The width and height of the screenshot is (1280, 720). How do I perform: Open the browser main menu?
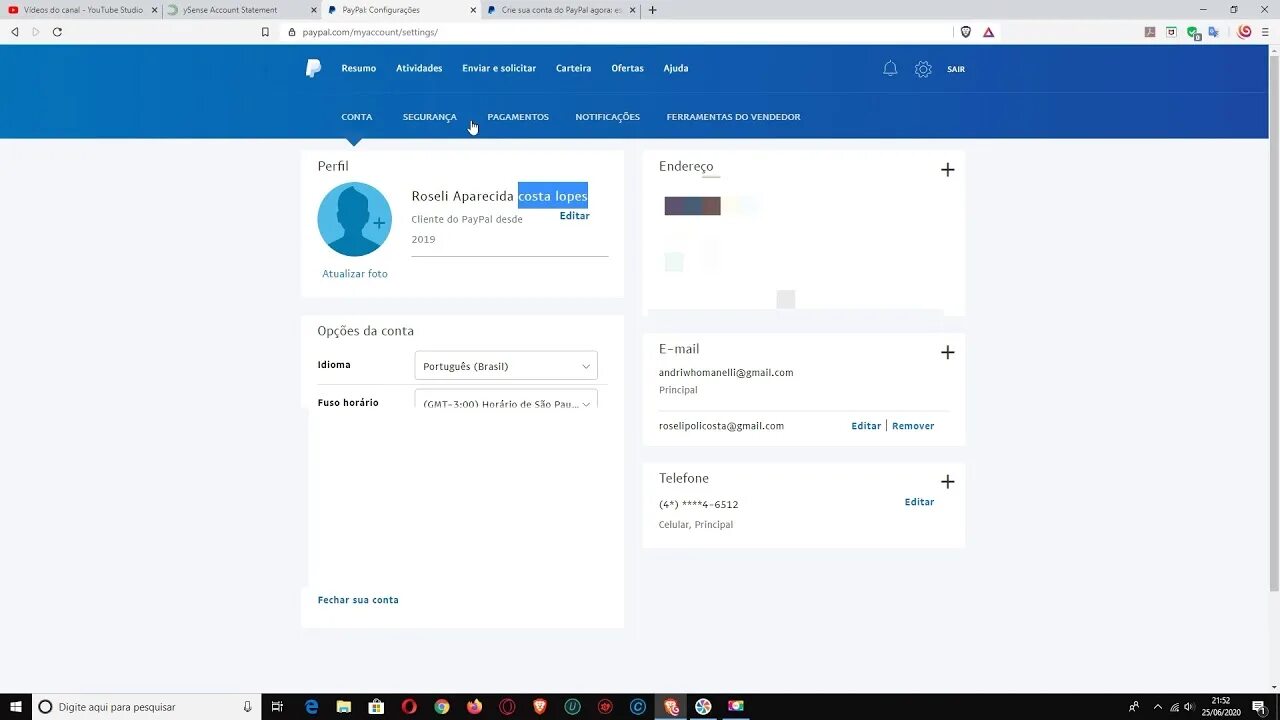pyautogui.click(x=1265, y=32)
